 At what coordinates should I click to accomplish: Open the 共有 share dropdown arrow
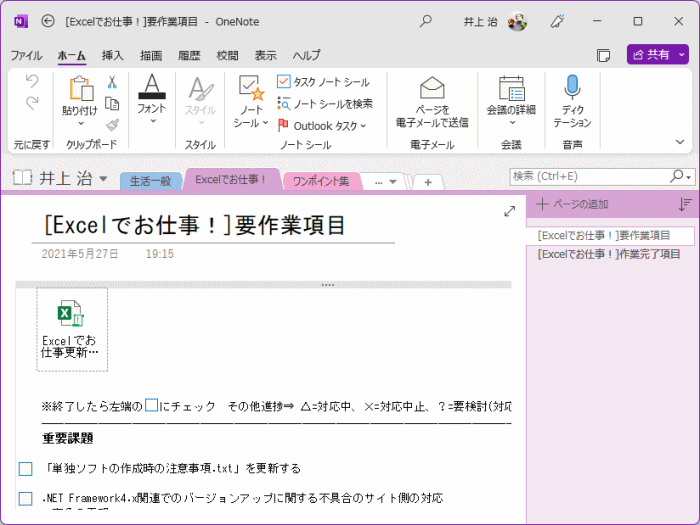point(681,54)
